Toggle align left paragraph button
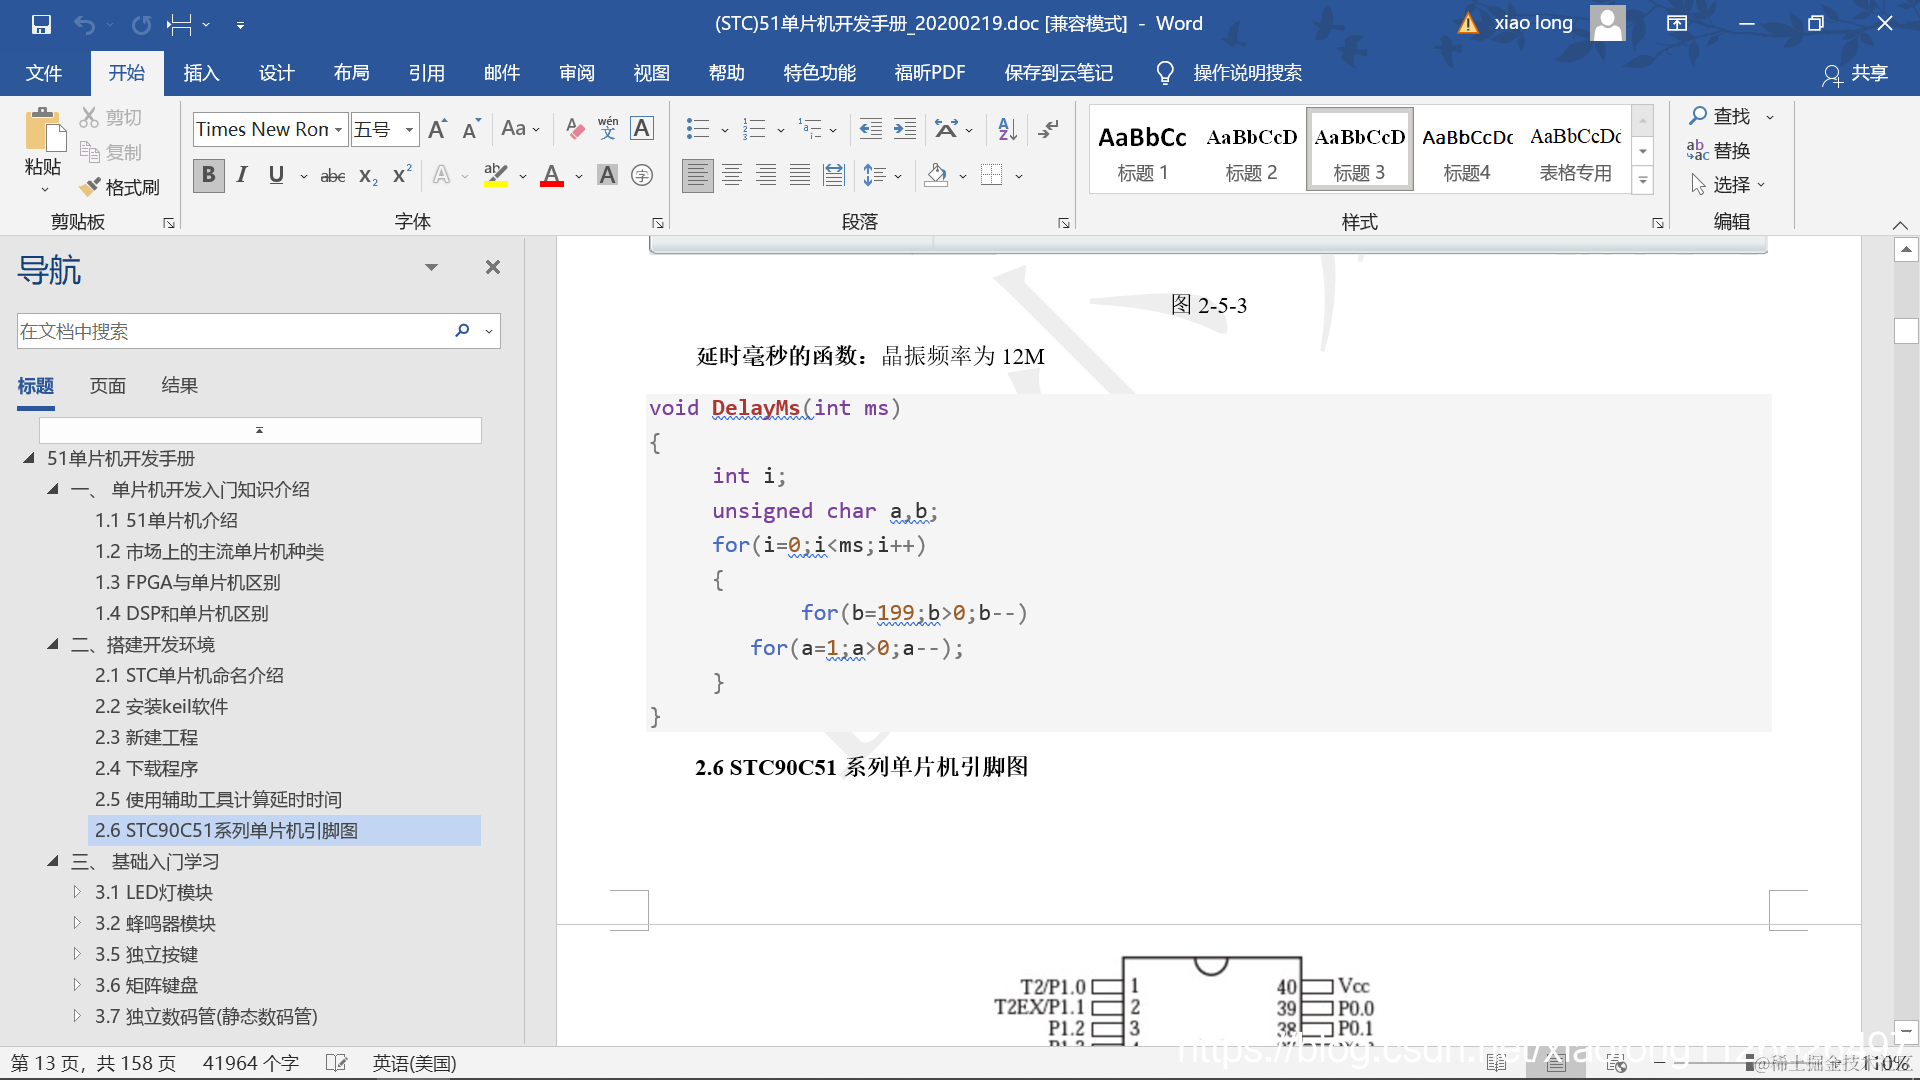 [697, 176]
